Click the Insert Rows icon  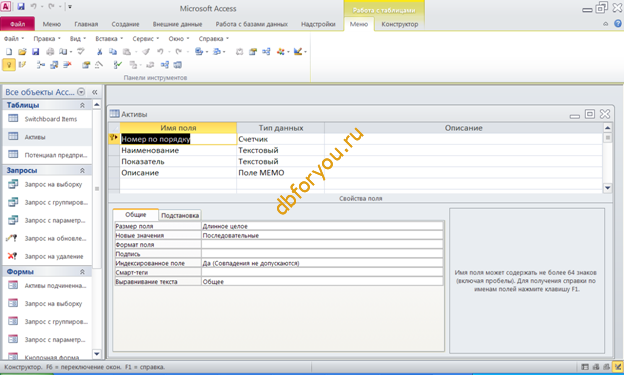point(41,65)
